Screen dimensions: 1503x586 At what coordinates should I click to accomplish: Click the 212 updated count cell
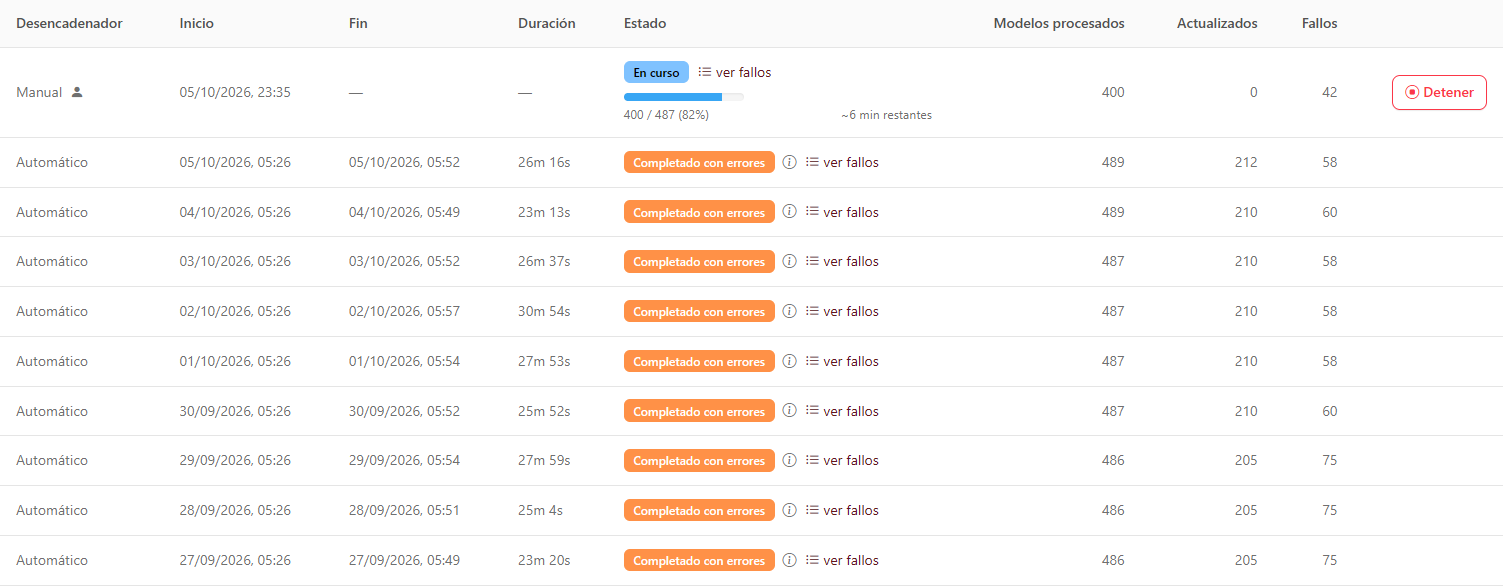click(x=1246, y=162)
